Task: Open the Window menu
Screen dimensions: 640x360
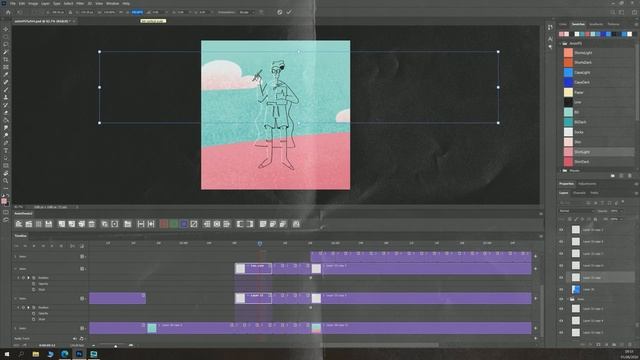Action: point(113,3)
